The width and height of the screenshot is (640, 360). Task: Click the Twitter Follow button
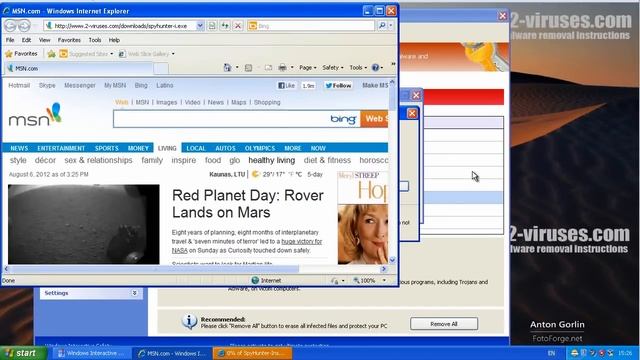pos(338,85)
